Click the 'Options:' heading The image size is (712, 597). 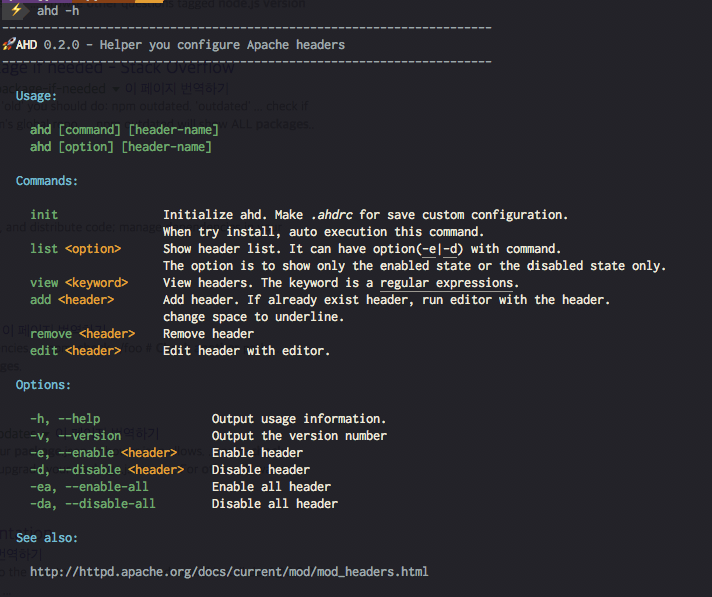(x=43, y=385)
